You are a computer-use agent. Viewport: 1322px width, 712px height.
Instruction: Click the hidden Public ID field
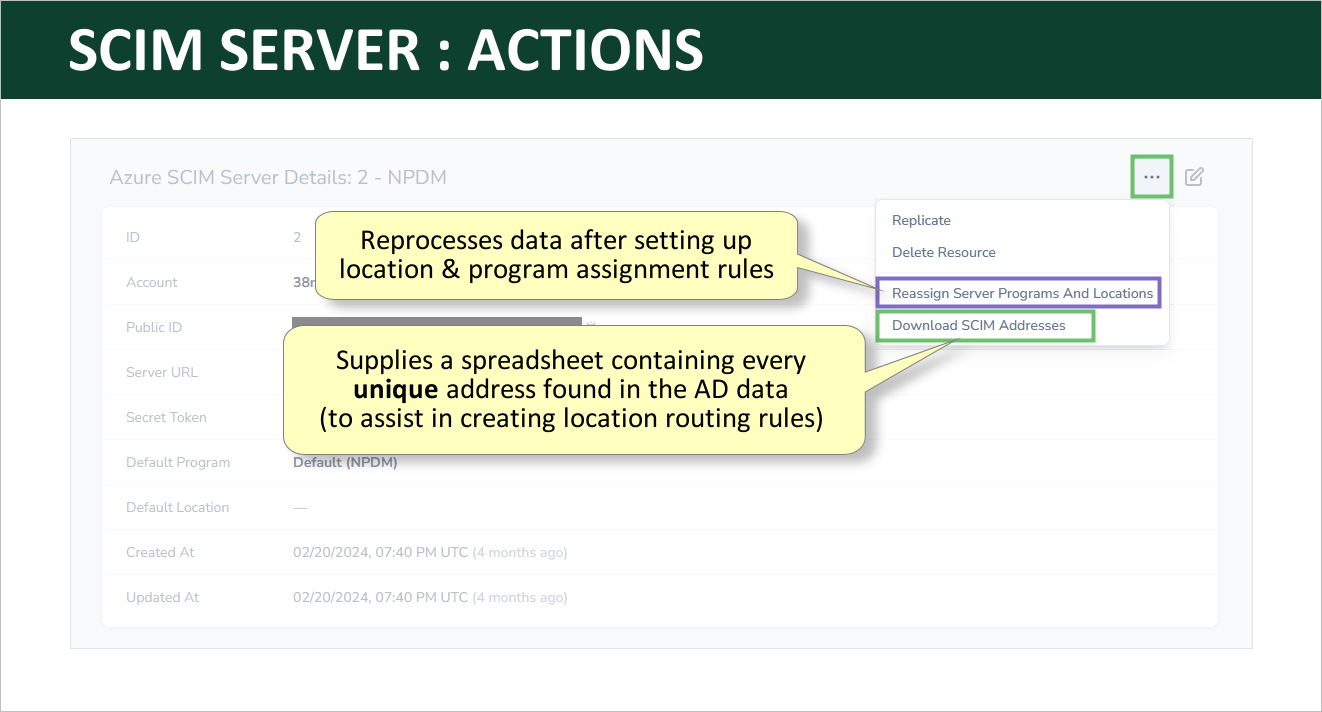(436, 322)
